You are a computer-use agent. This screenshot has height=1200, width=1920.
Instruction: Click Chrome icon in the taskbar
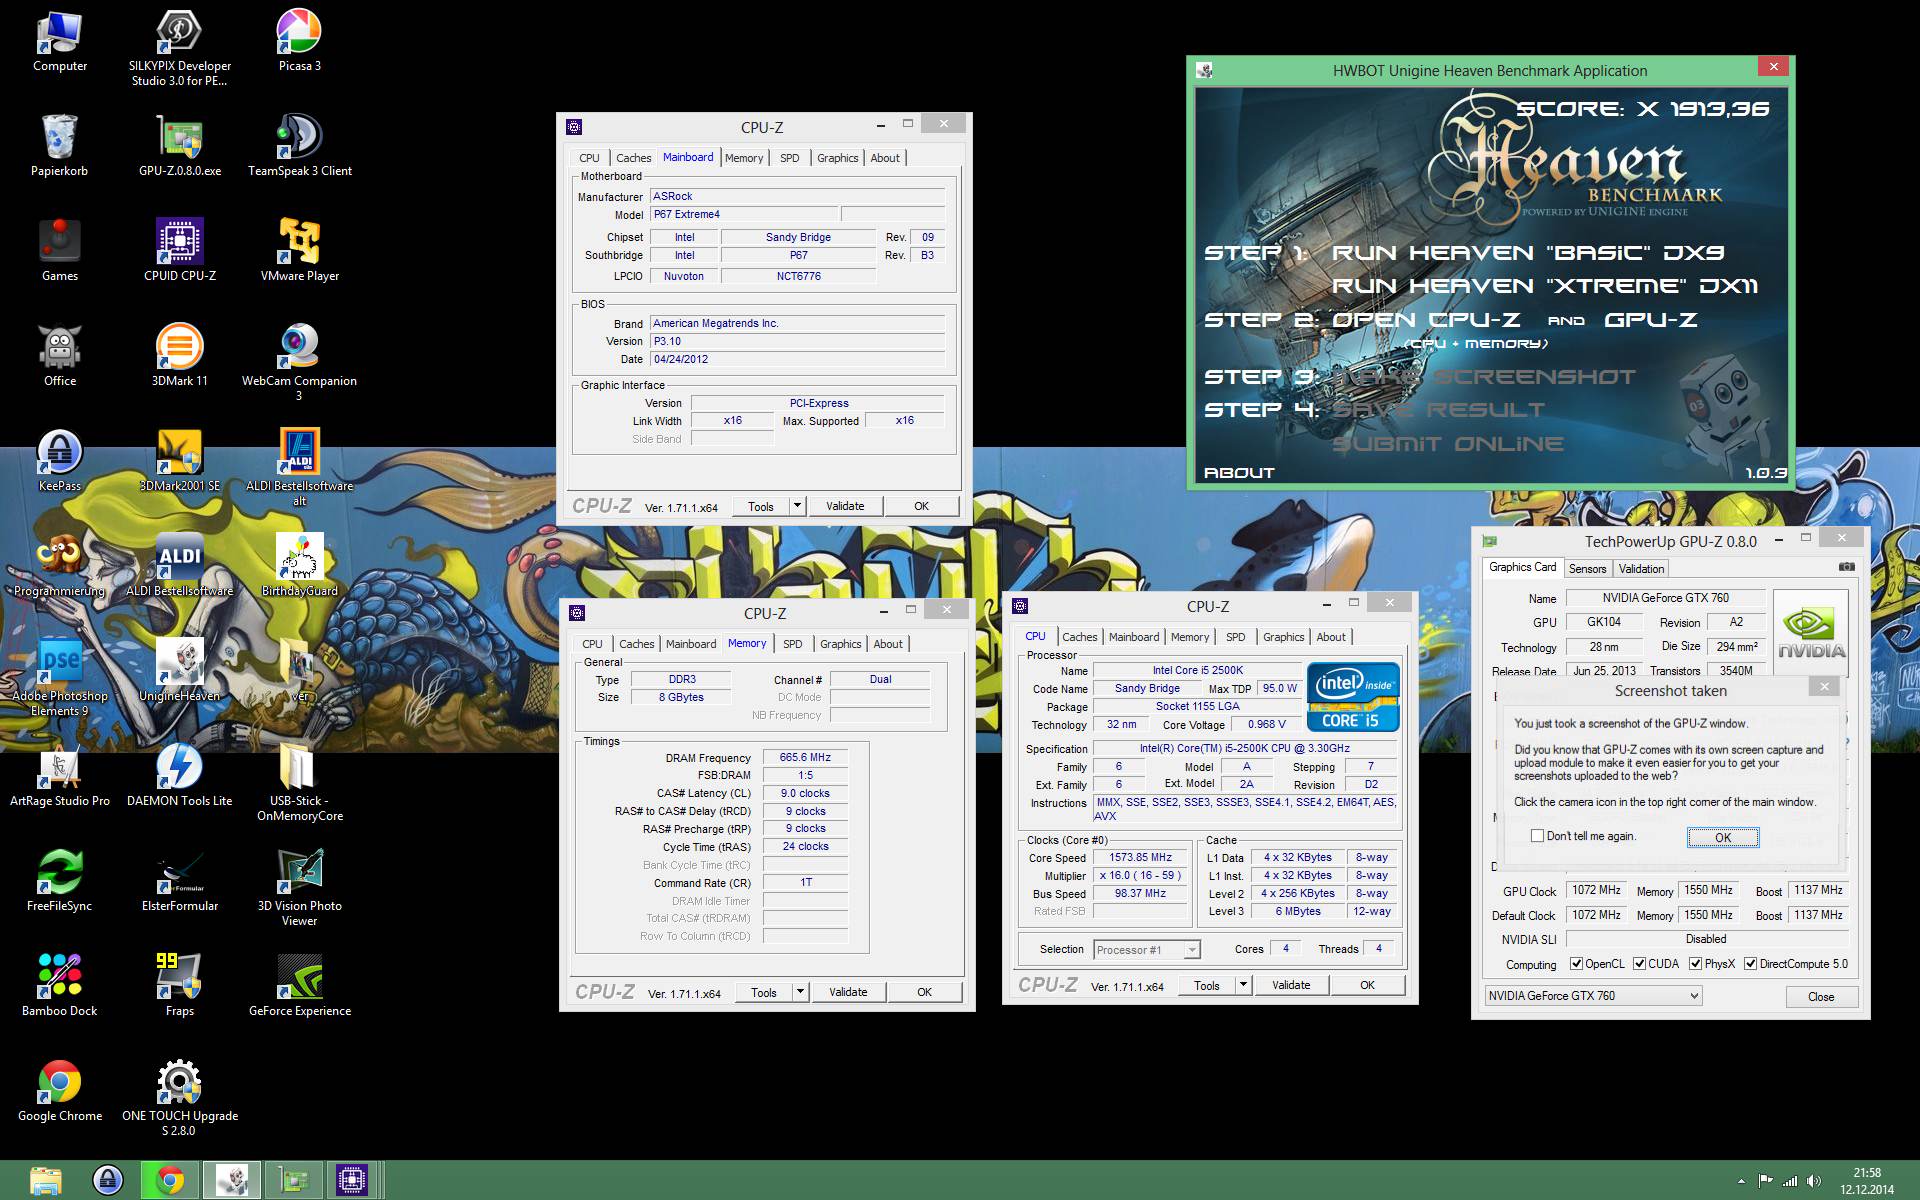pyautogui.click(x=169, y=1181)
